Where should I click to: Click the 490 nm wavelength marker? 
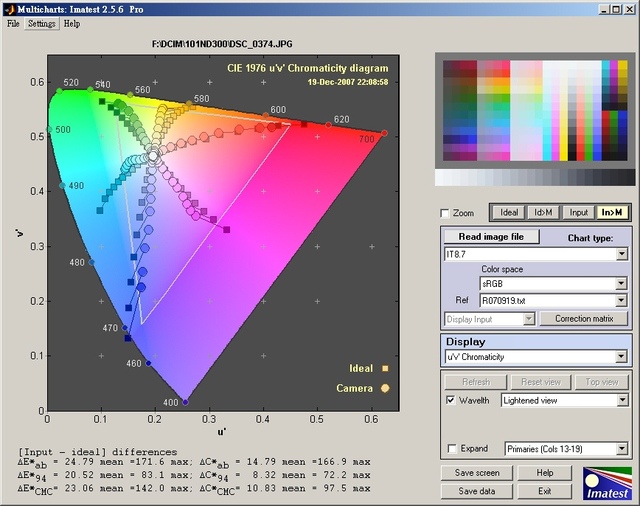(62, 186)
